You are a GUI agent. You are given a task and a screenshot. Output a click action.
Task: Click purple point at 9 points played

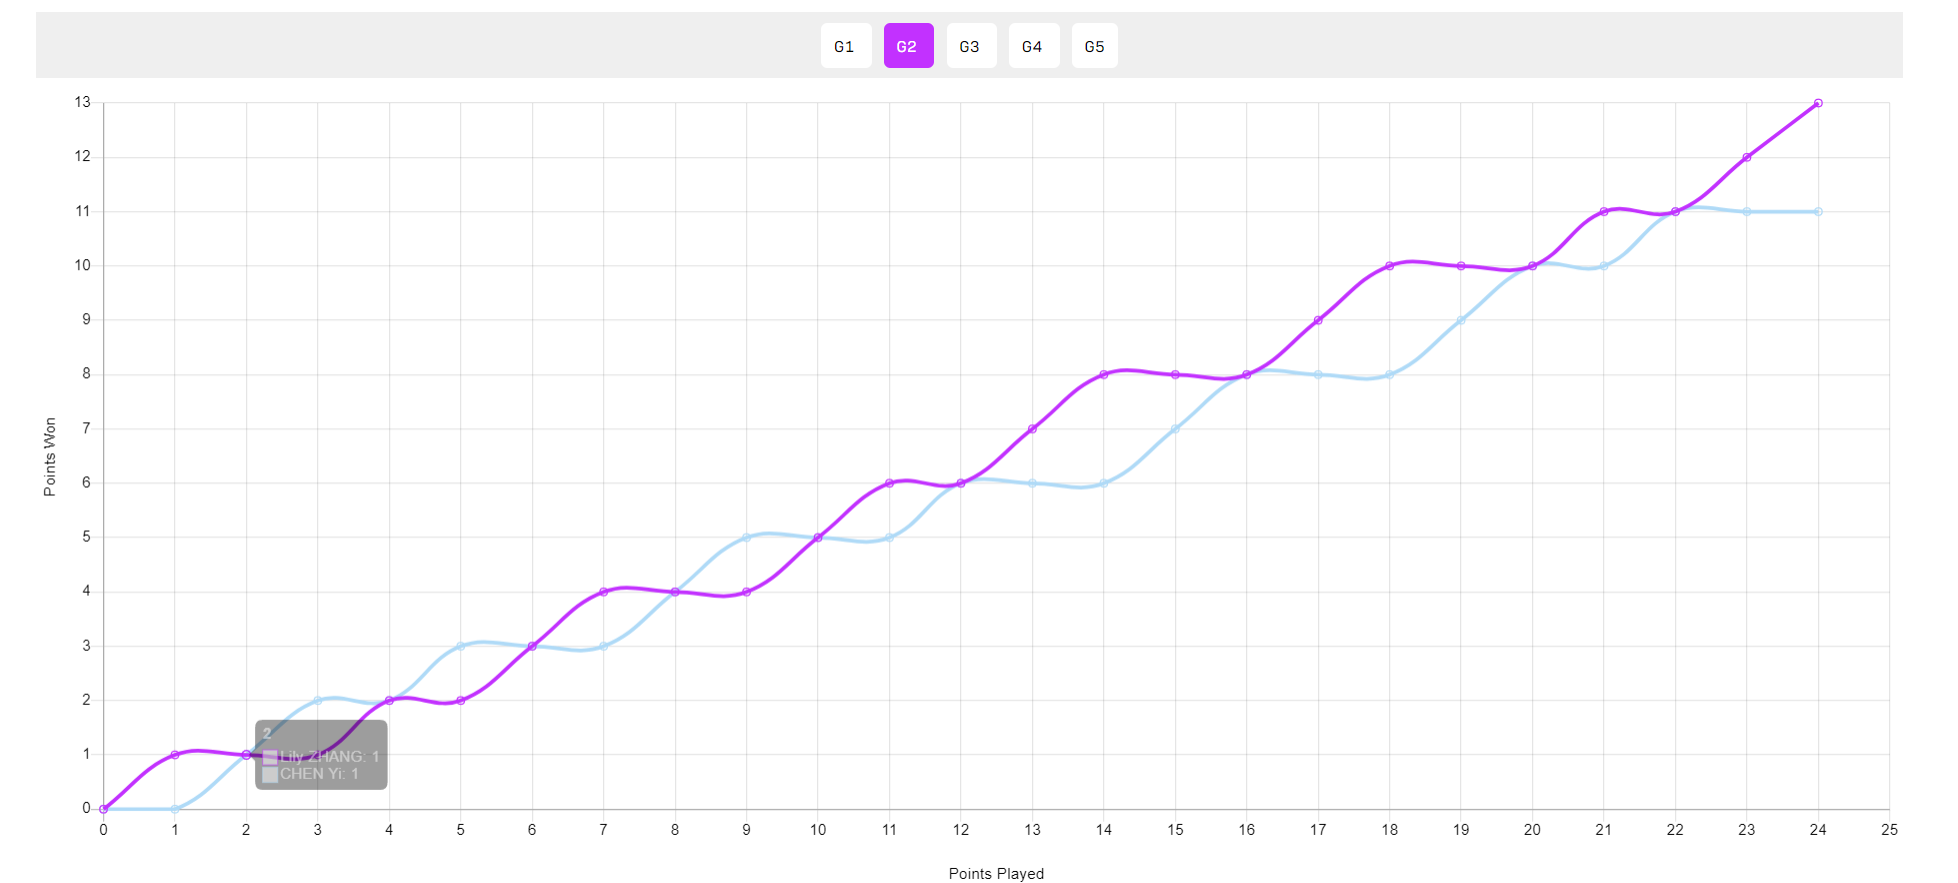click(x=746, y=592)
